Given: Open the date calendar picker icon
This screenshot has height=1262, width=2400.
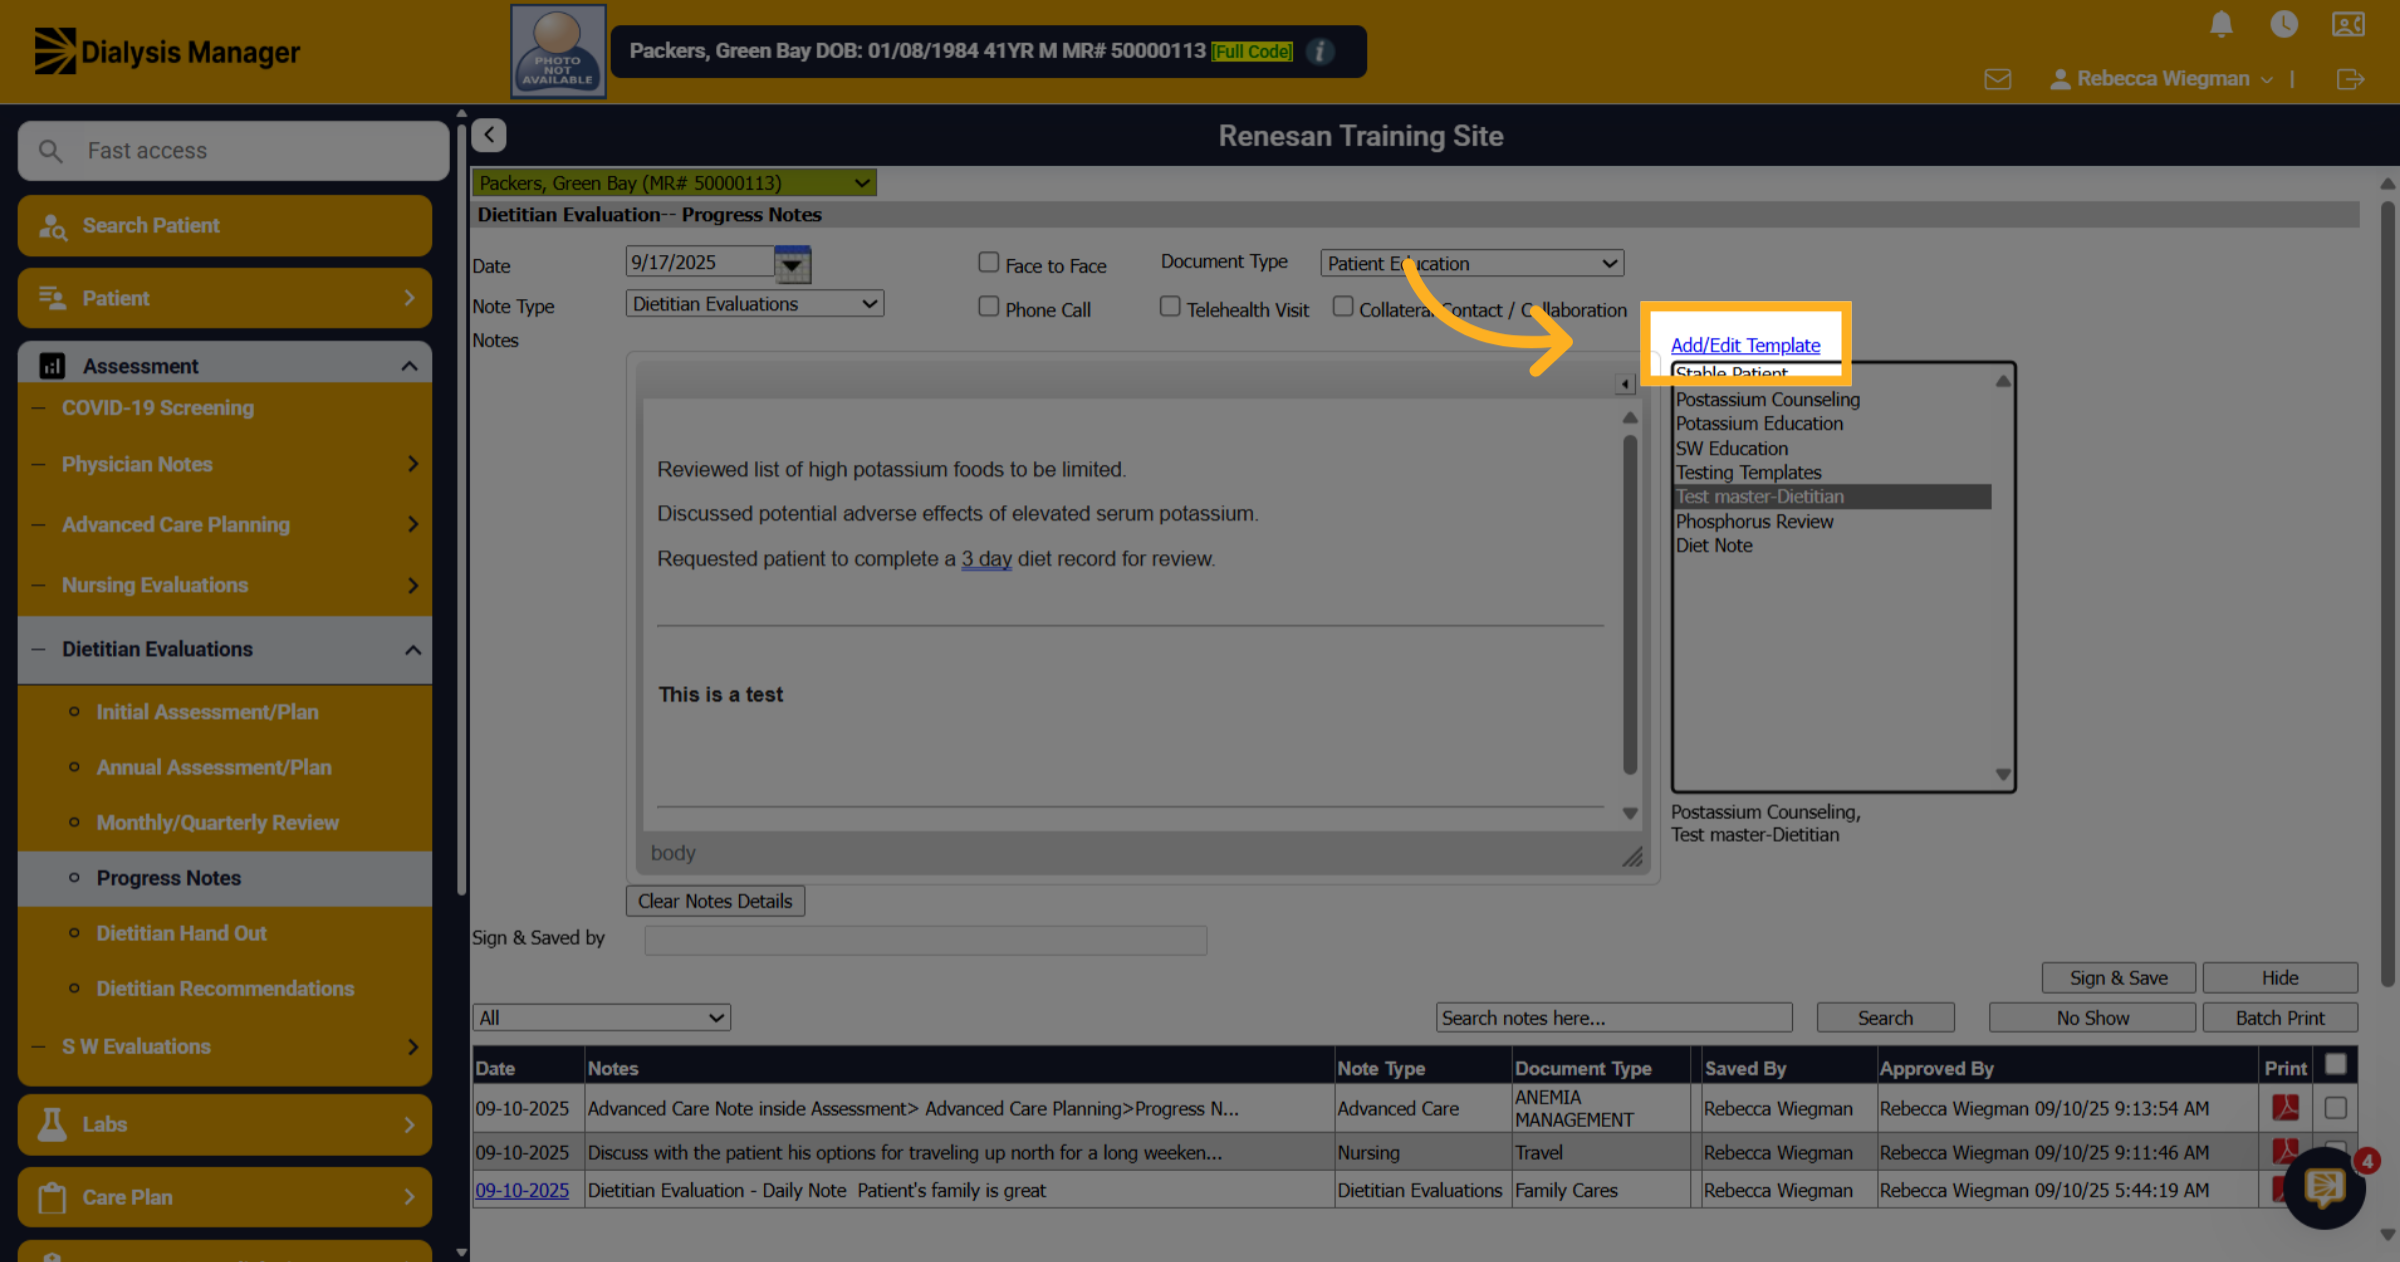Looking at the screenshot, I should click(x=792, y=264).
